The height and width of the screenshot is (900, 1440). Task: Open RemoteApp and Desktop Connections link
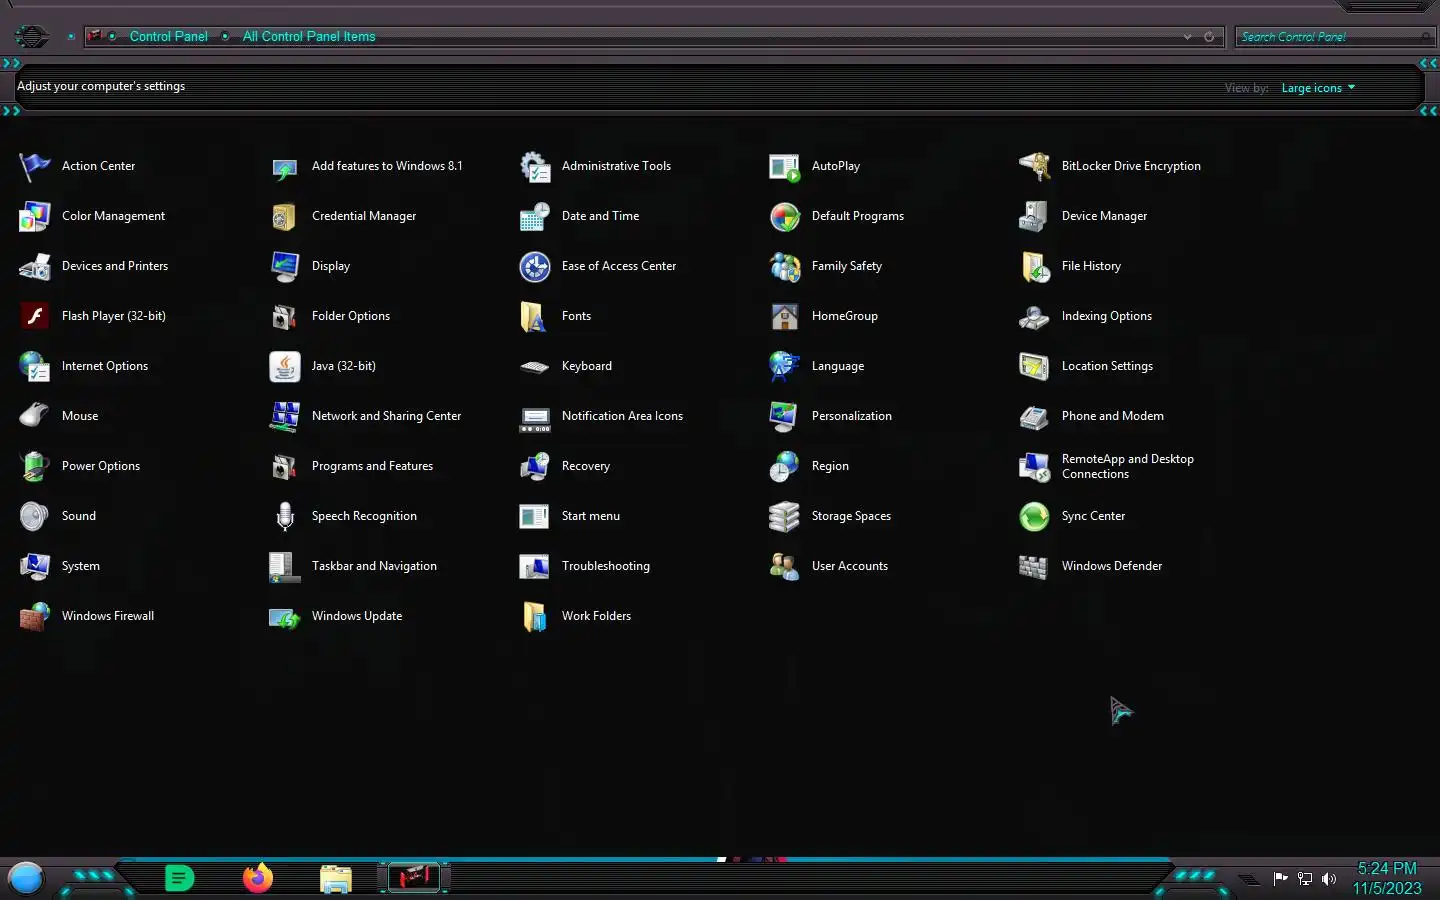point(1128,466)
